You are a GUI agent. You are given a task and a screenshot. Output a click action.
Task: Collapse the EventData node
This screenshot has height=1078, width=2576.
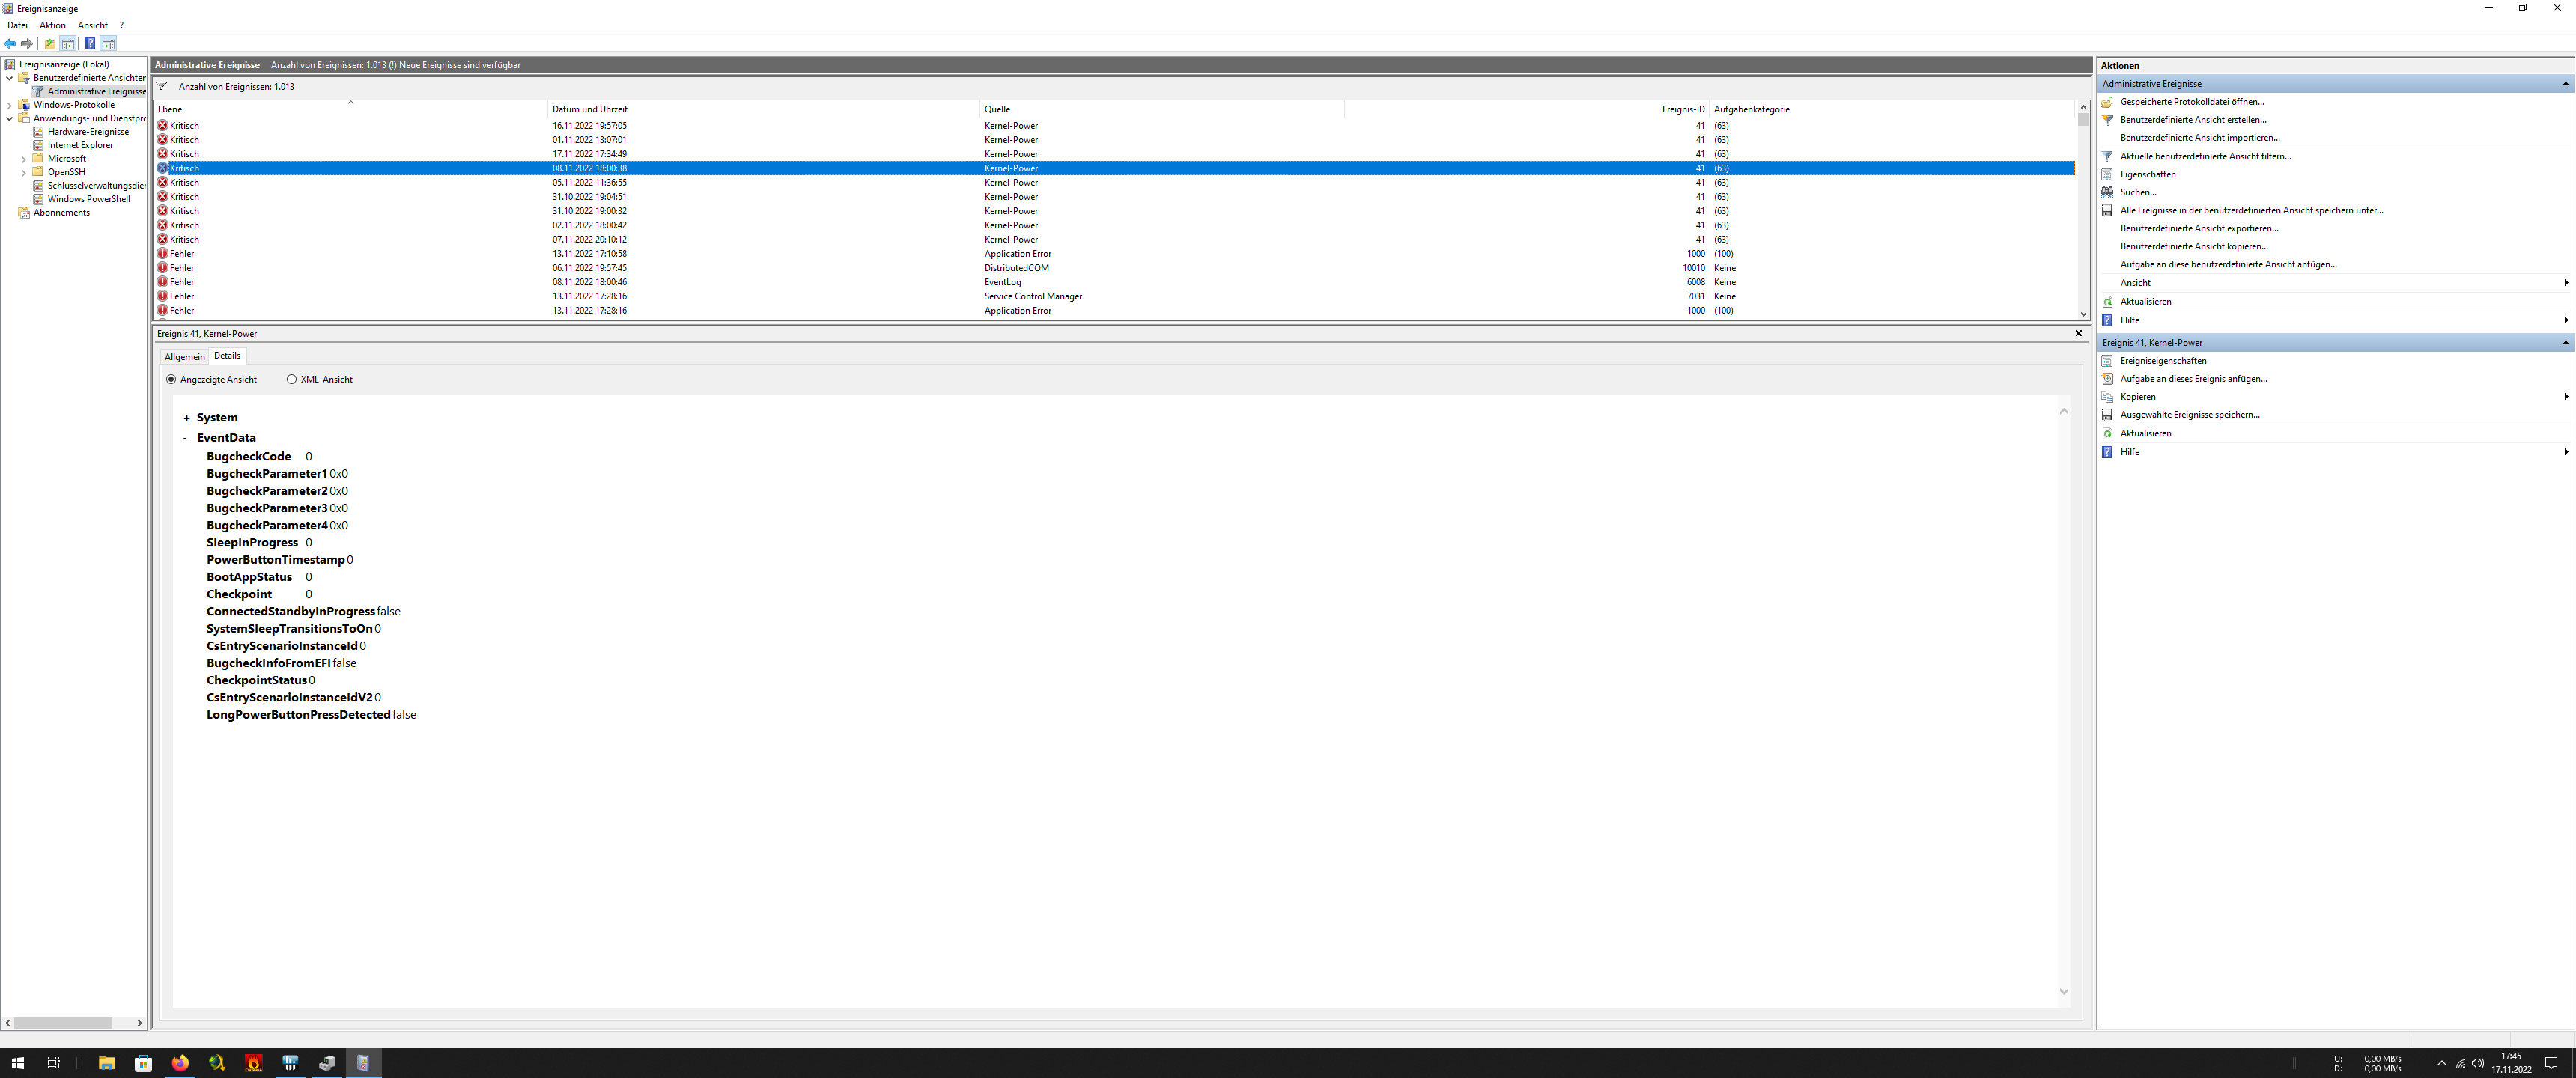pos(186,438)
